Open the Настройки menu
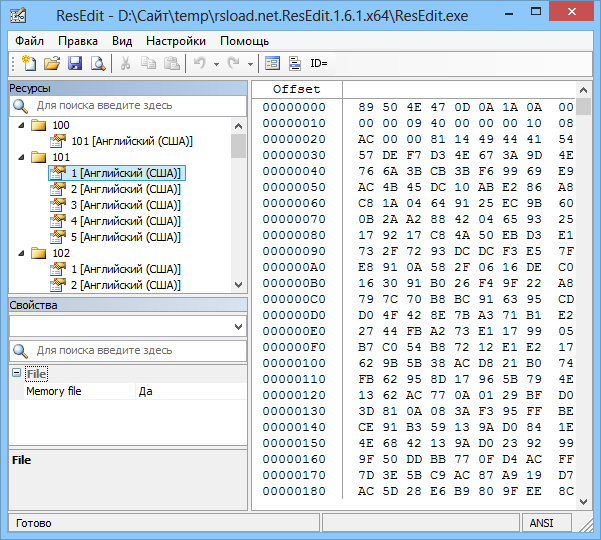Screen dimensions: 601x540 point(176,41)
